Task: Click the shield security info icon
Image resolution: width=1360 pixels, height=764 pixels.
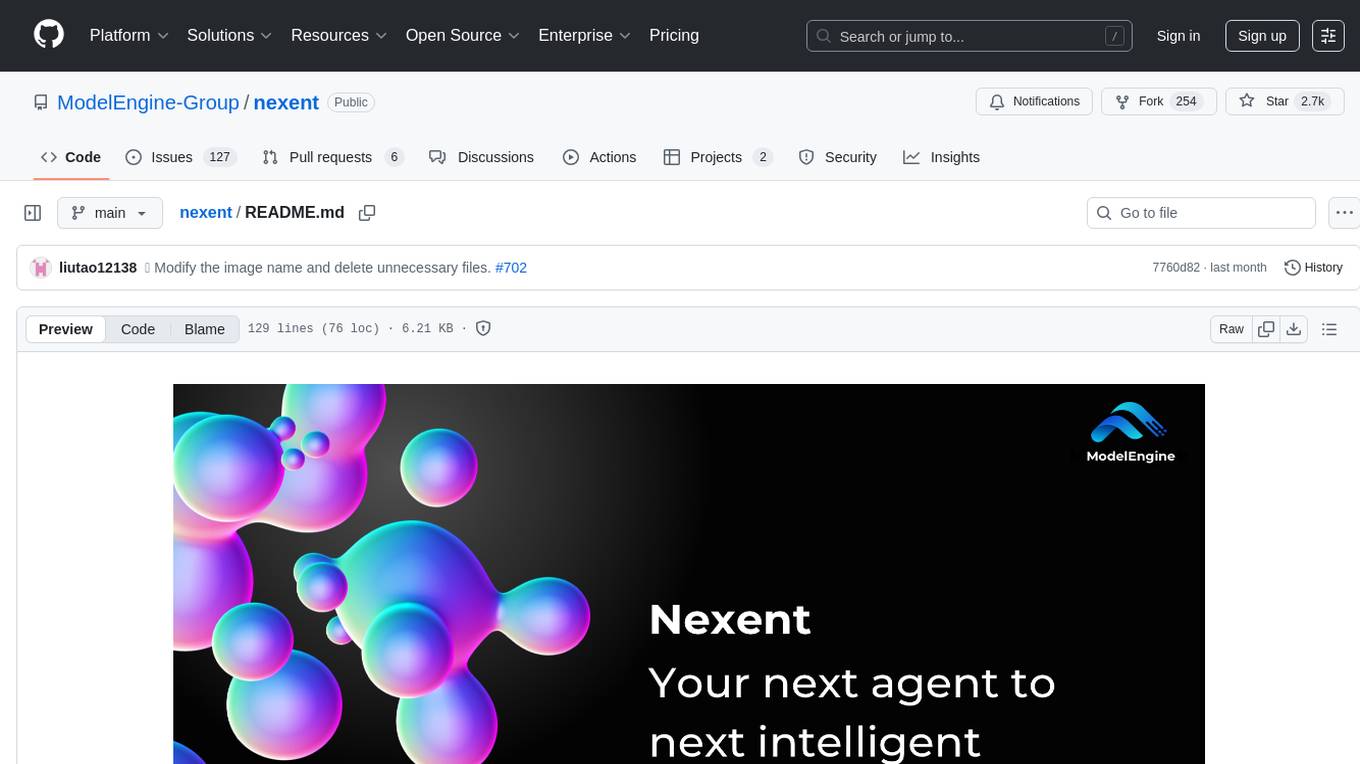Action: tap(483, 328)
